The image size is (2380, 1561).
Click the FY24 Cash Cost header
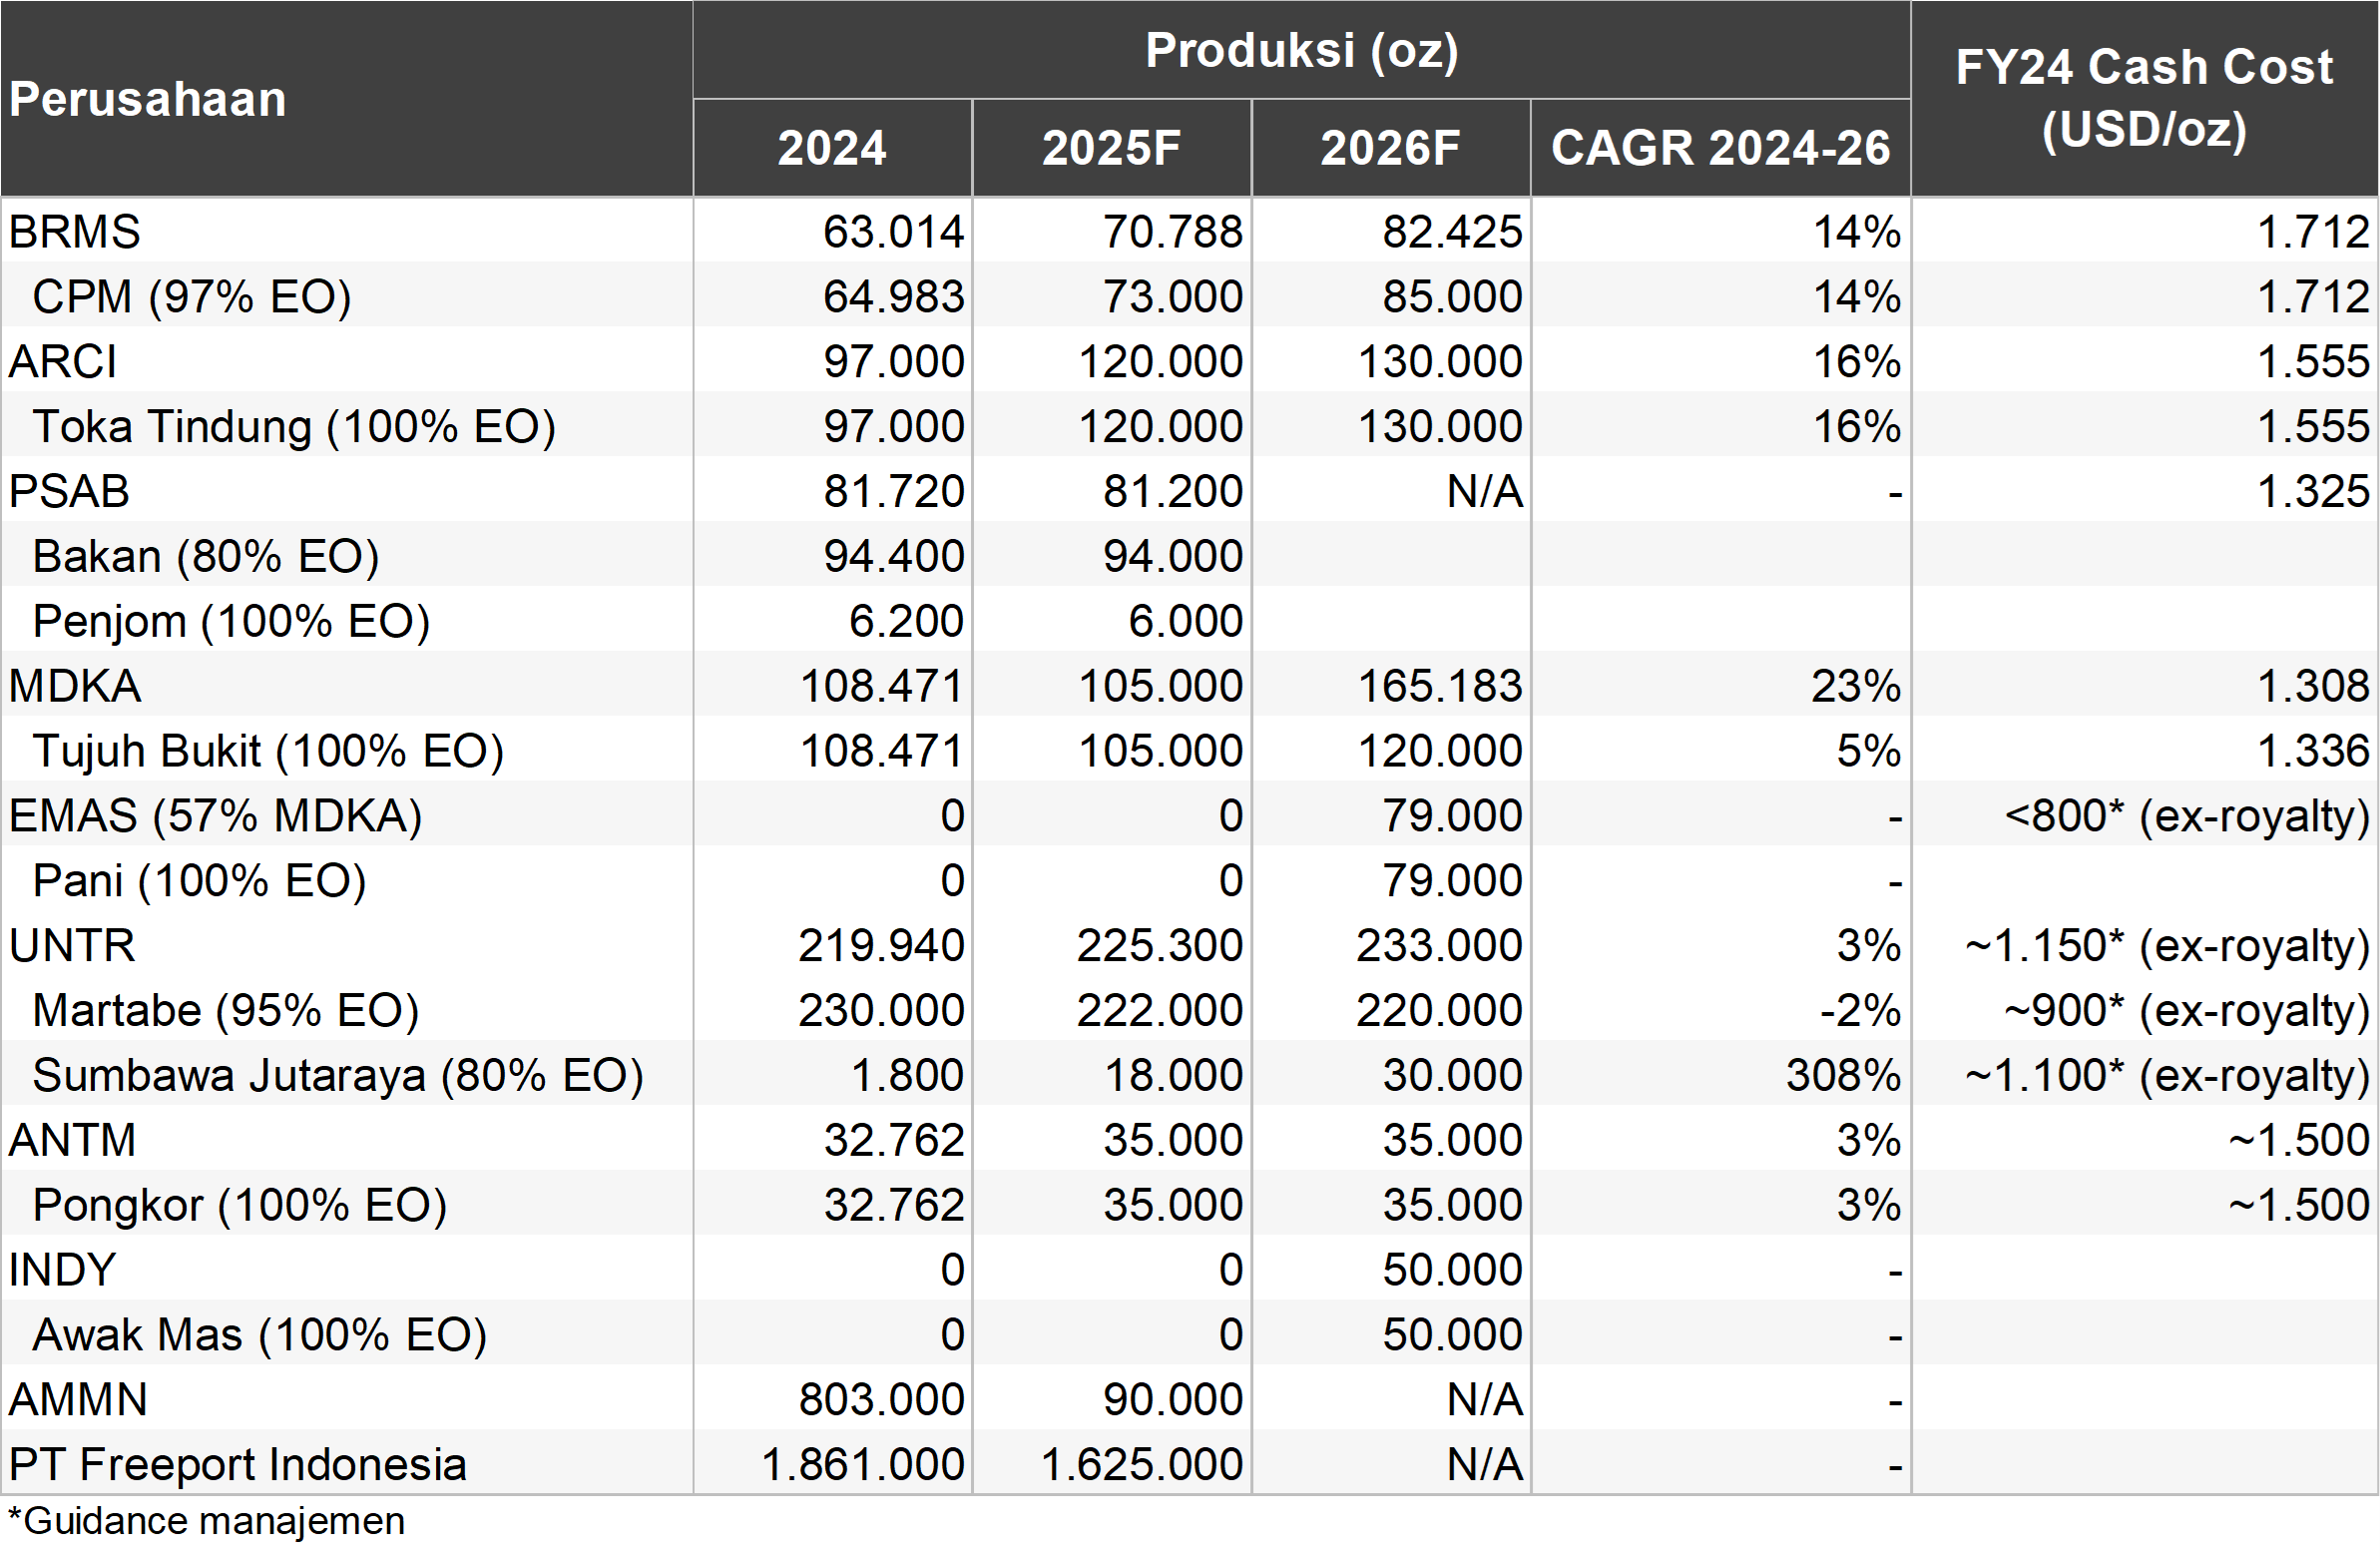coord(2144,98)
